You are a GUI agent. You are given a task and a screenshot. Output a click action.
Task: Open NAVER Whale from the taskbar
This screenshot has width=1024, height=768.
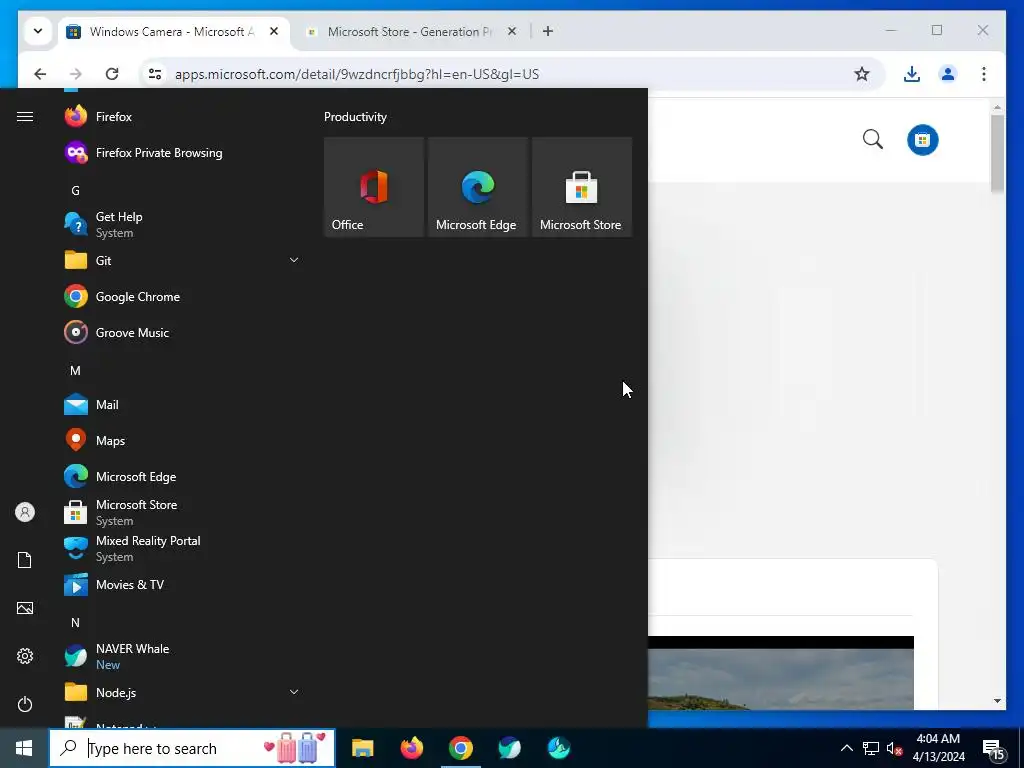(x=509, y=748)
